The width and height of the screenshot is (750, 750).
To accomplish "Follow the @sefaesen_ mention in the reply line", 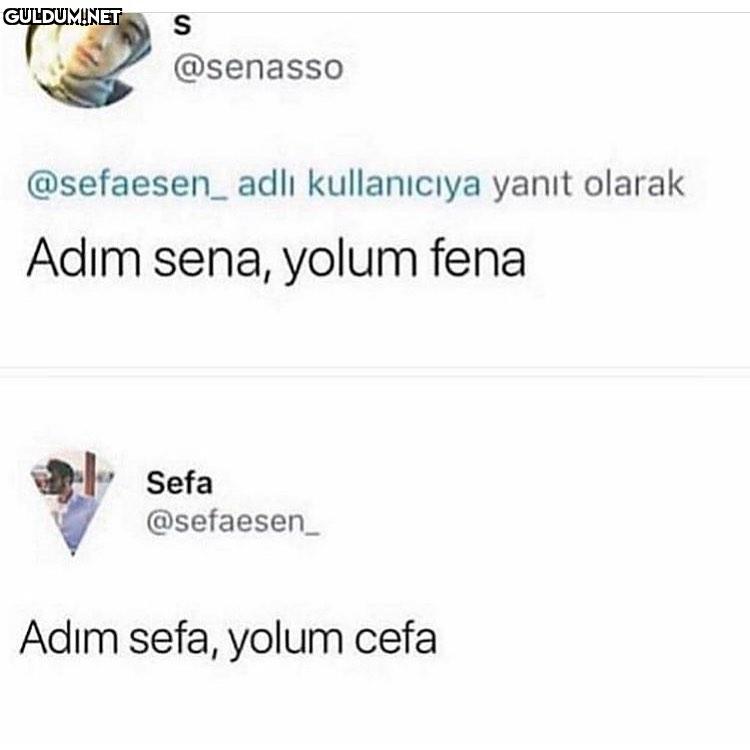I will tap(127, 185).
